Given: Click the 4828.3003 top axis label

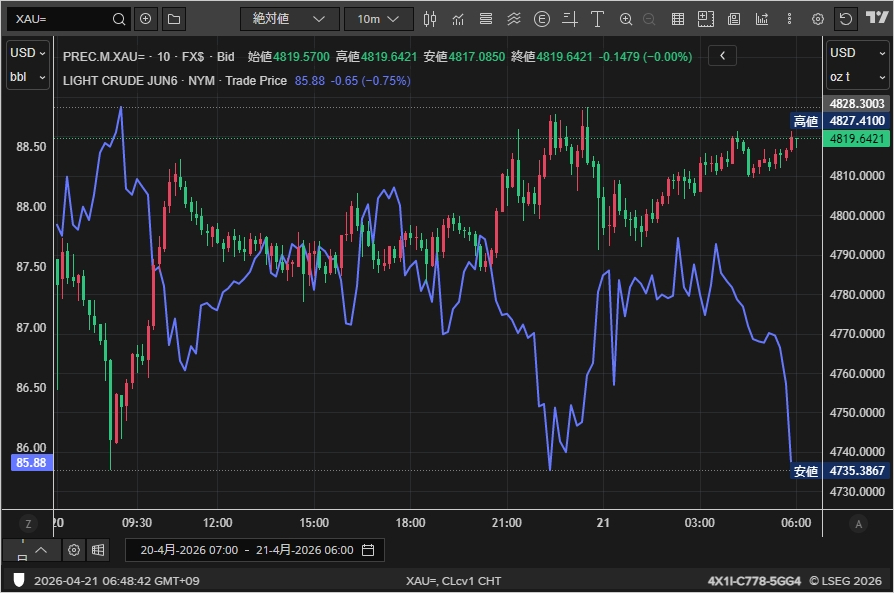Looking at the screenshot, I should click(x=856, y=104).
